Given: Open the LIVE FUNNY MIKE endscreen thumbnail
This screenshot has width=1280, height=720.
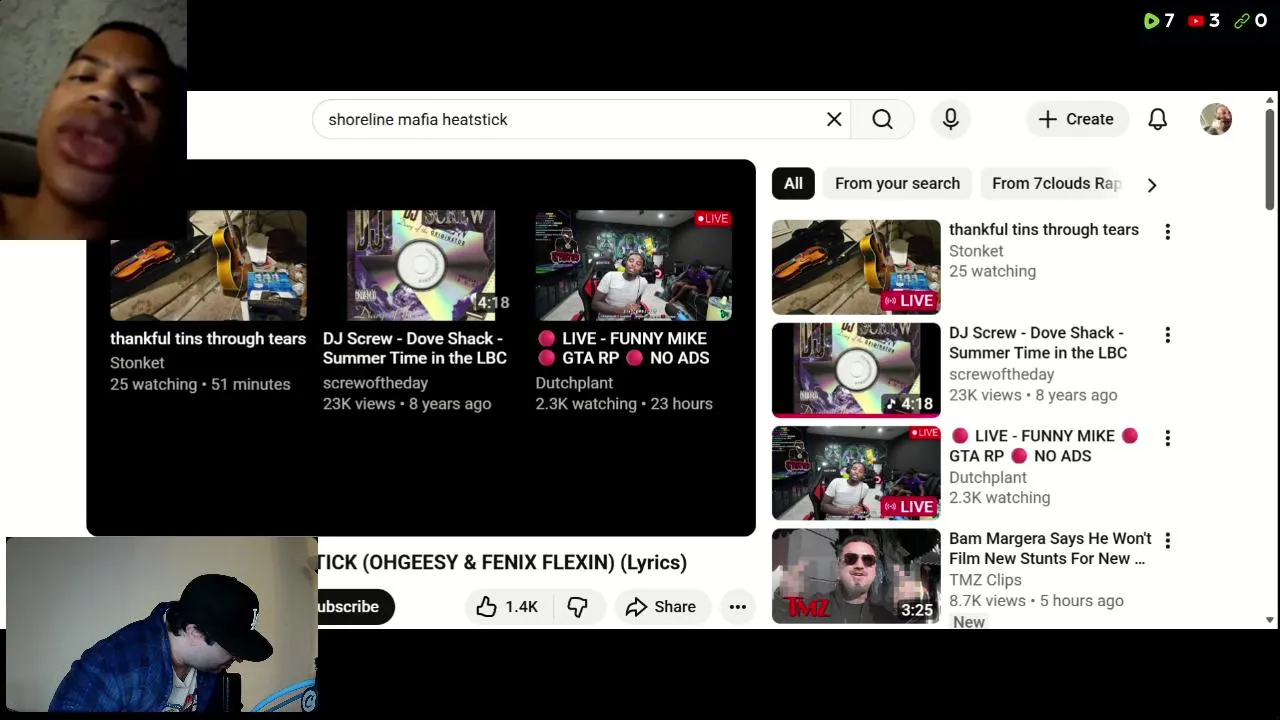Looking at the screenshot, I should pyautogui.click(x=634, y=265).
